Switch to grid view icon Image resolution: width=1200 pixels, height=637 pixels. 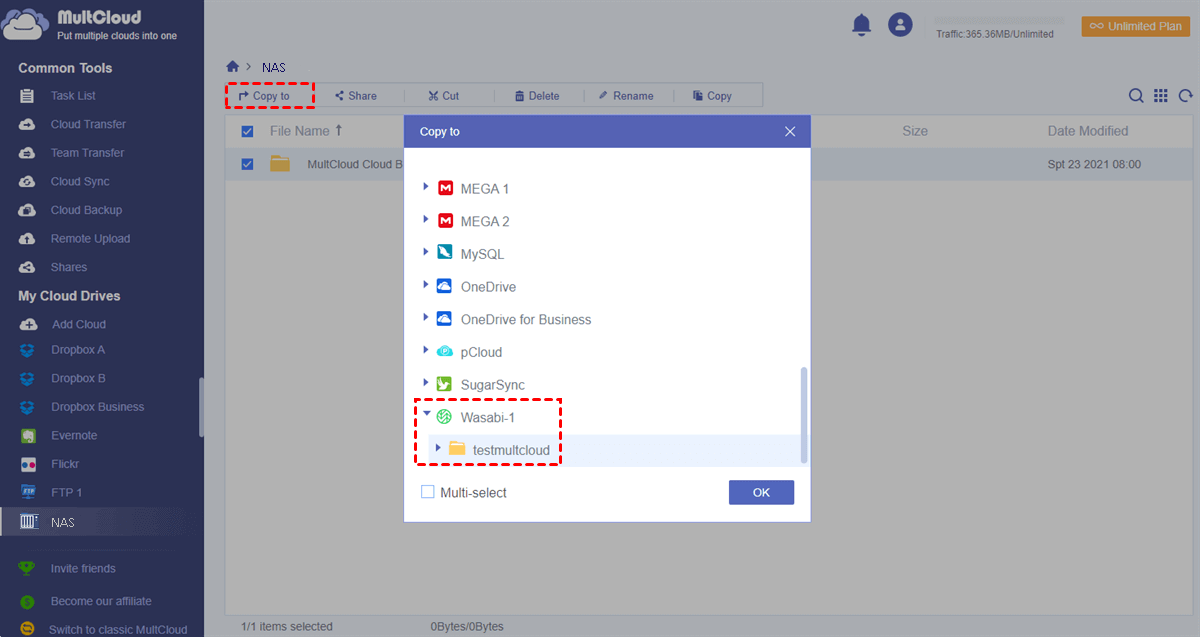[x=1160, y=96]
